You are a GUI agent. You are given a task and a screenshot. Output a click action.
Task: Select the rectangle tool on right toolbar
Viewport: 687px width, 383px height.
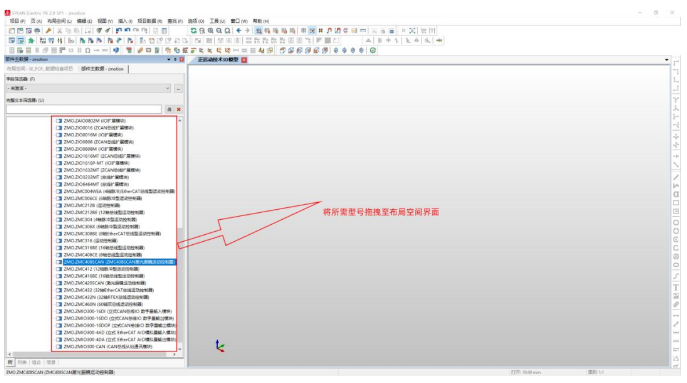pos(676,203)
